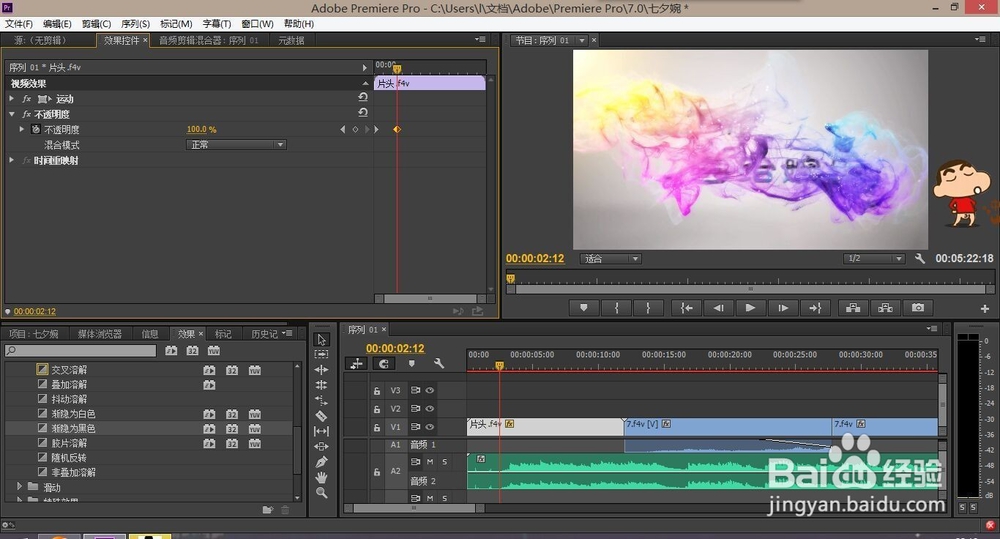Toggle snap in timeline

pos(383,364)
